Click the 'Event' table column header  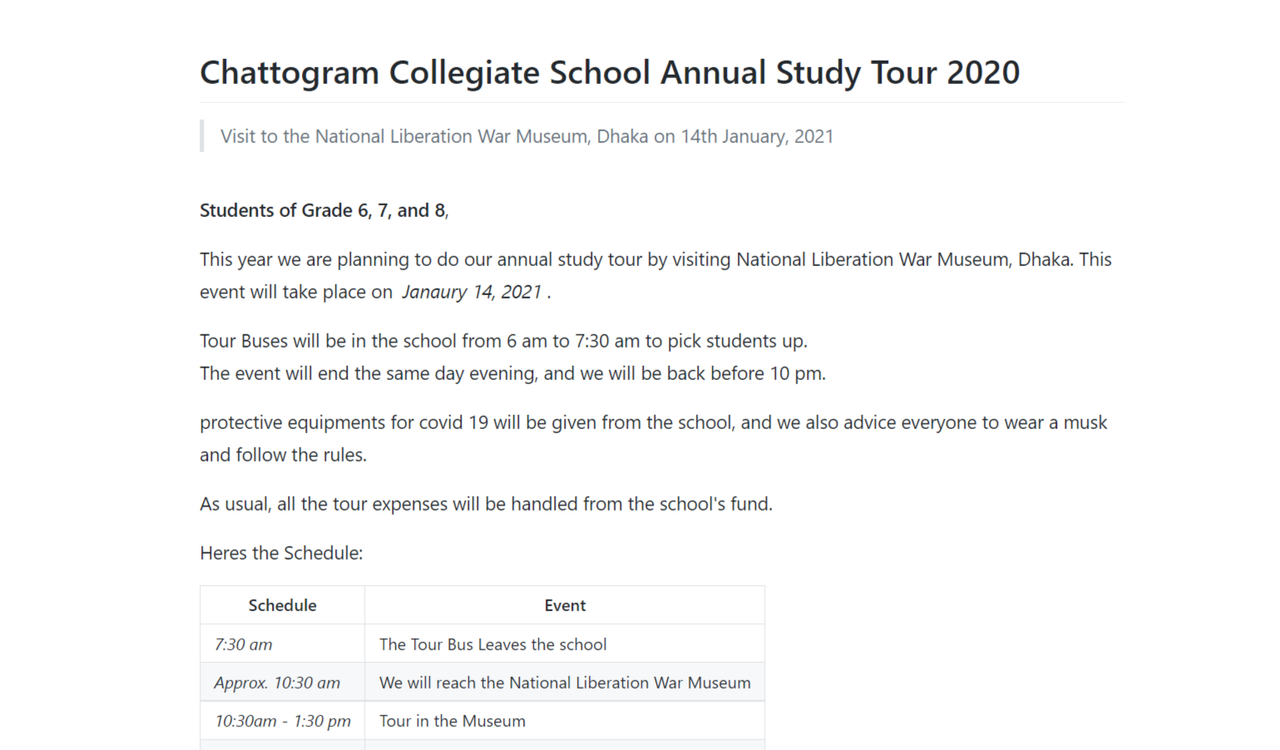pyautogui.click(x=565, y=605)
